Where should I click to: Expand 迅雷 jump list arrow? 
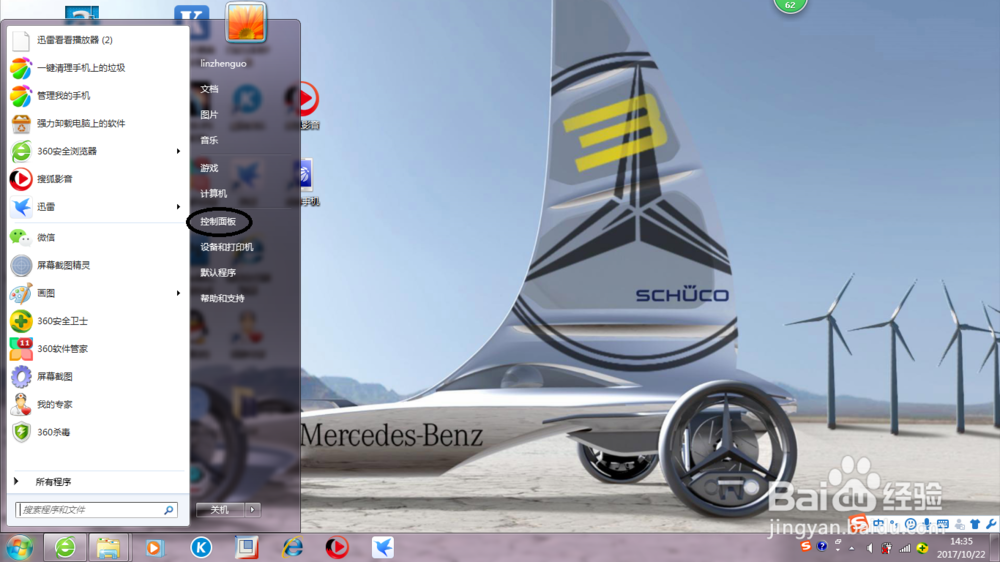[x=179, y=207]
